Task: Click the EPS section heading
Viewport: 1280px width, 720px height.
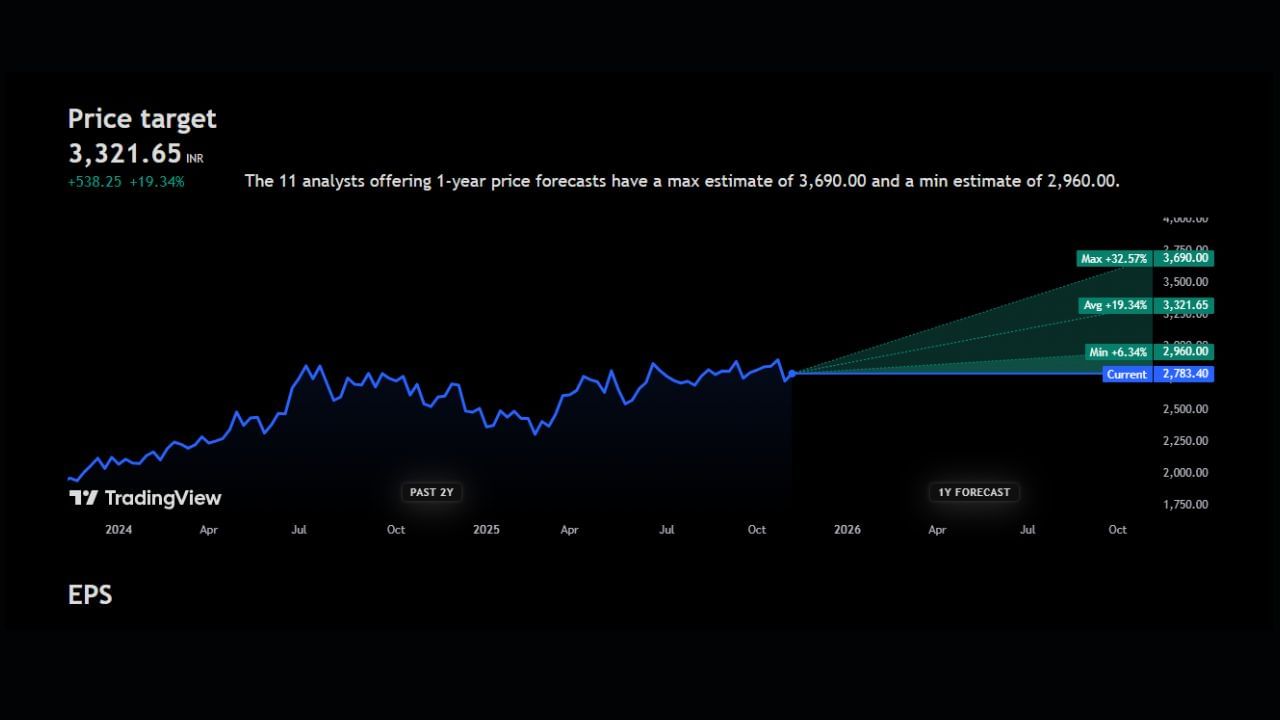Action: pos(90,595)
